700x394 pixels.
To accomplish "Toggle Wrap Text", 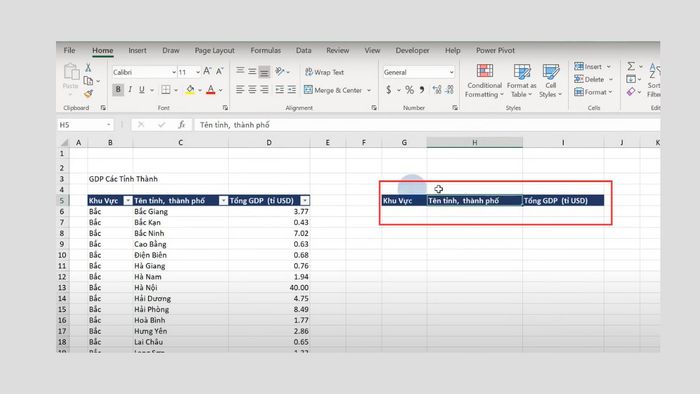I will pos(324,72).
